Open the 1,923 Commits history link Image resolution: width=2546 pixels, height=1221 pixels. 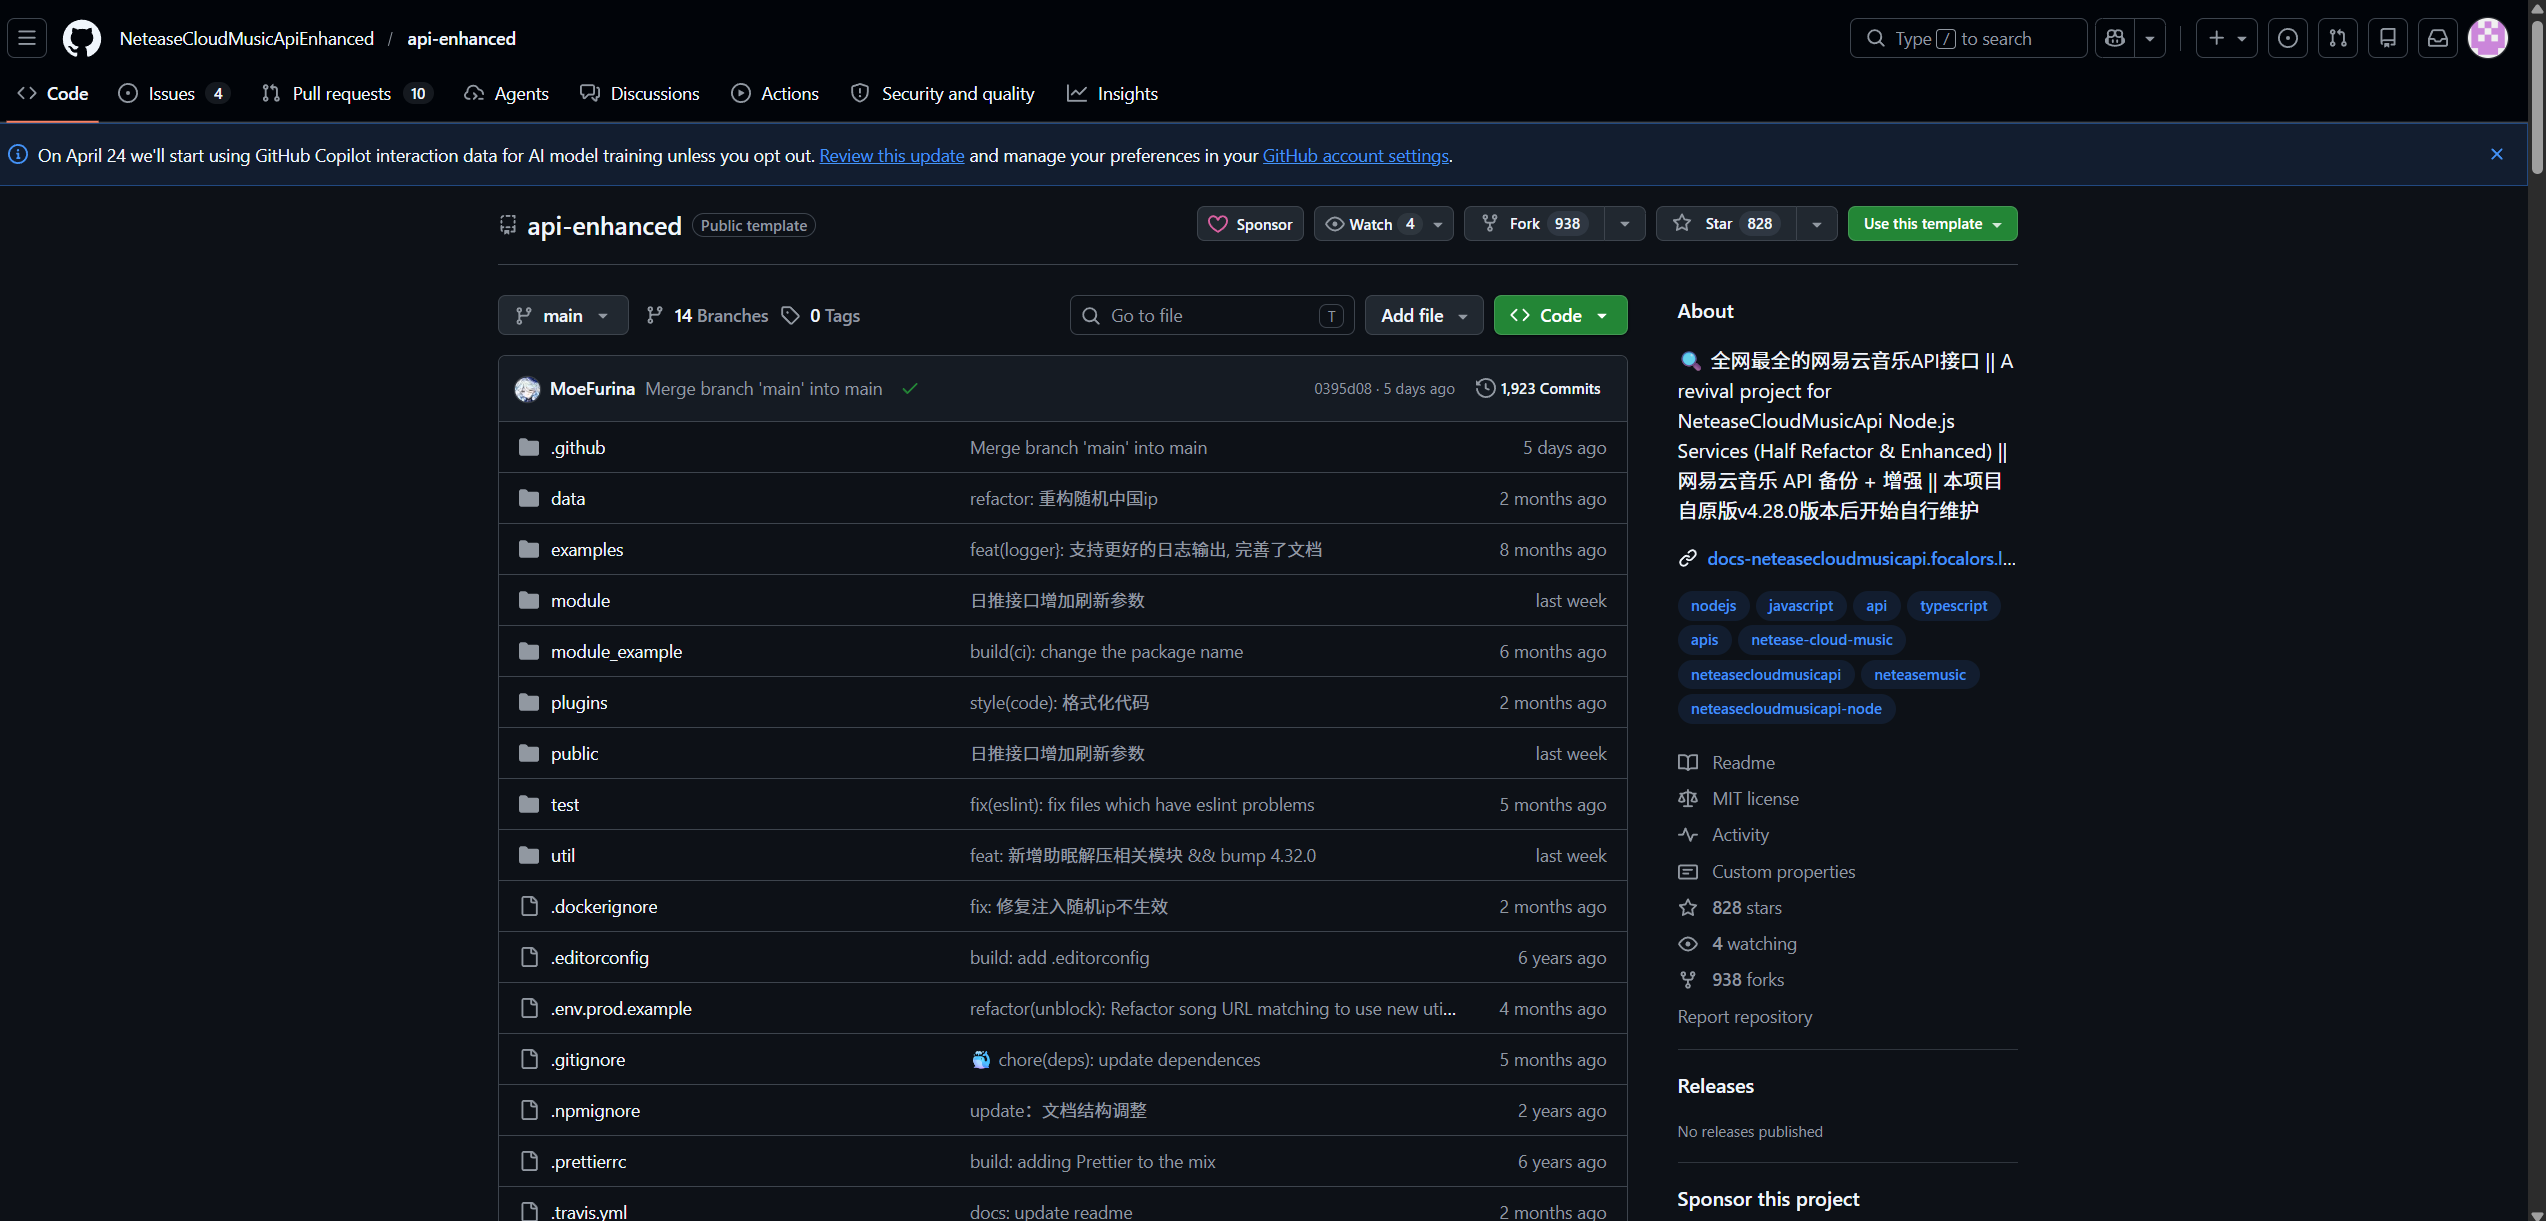tap(1539, 389)
